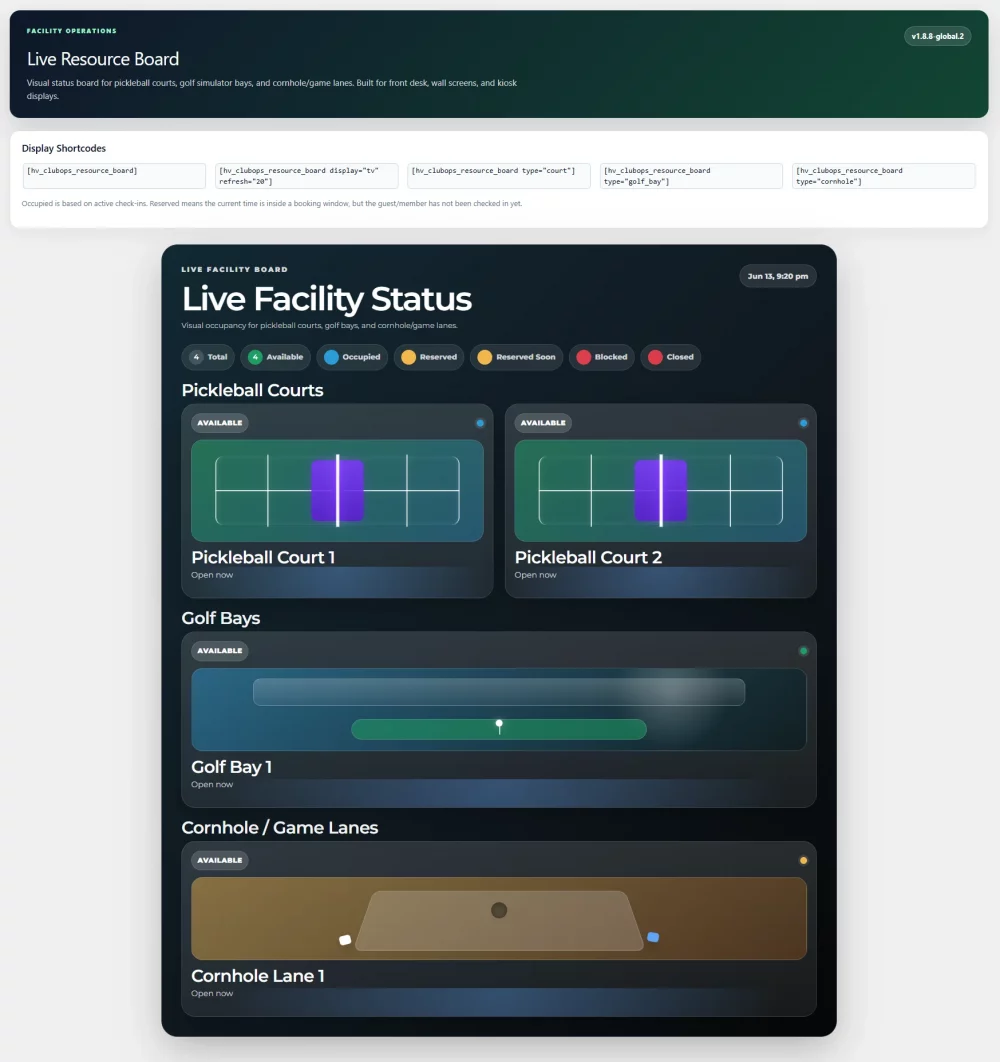Click the Total count legend chip
Screen dimensions: 1000x1062
tap(208, 357)
